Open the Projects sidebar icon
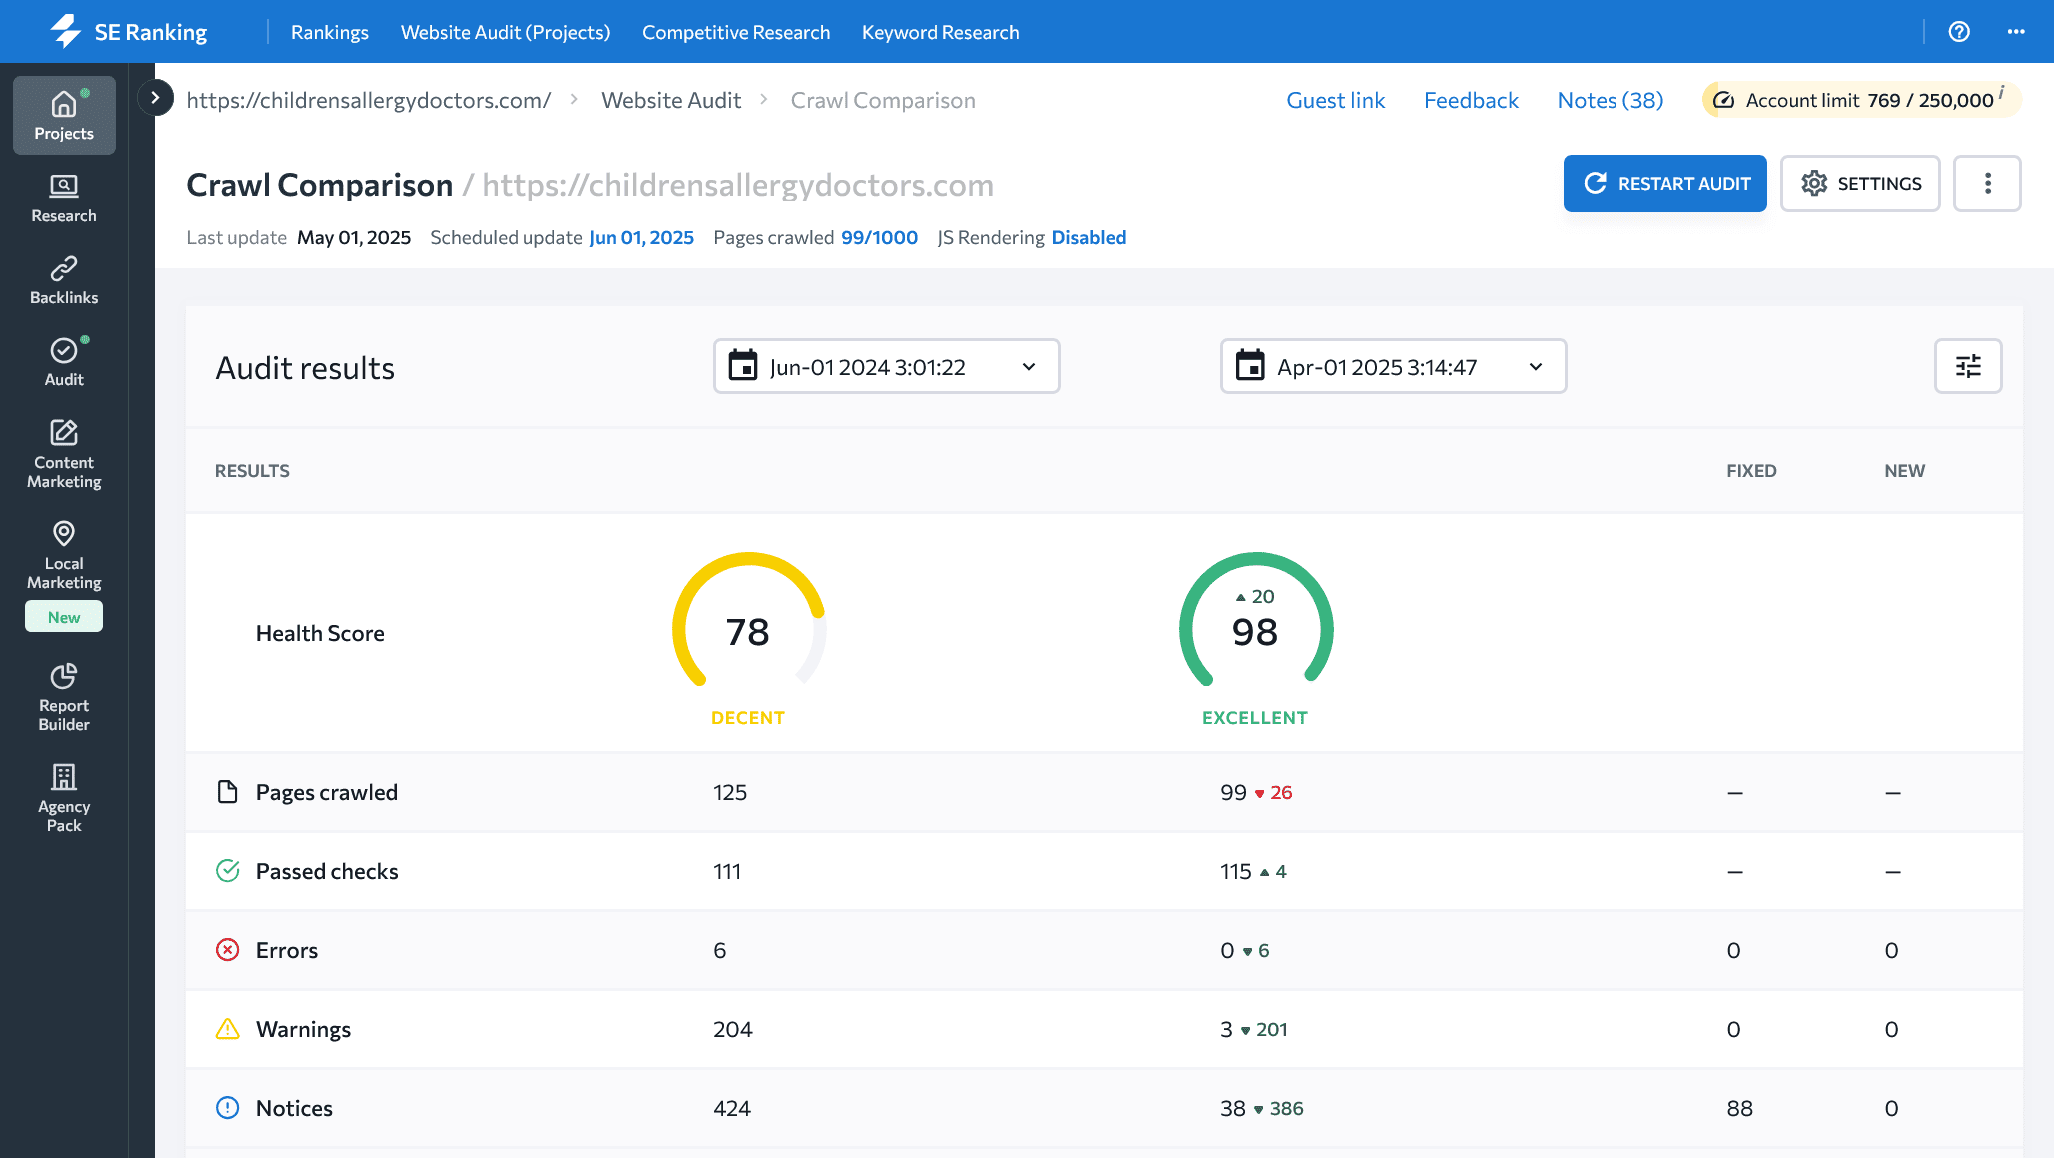Screen dimensions: 2055x1158 pyautogui.click(x=64, y=115)
